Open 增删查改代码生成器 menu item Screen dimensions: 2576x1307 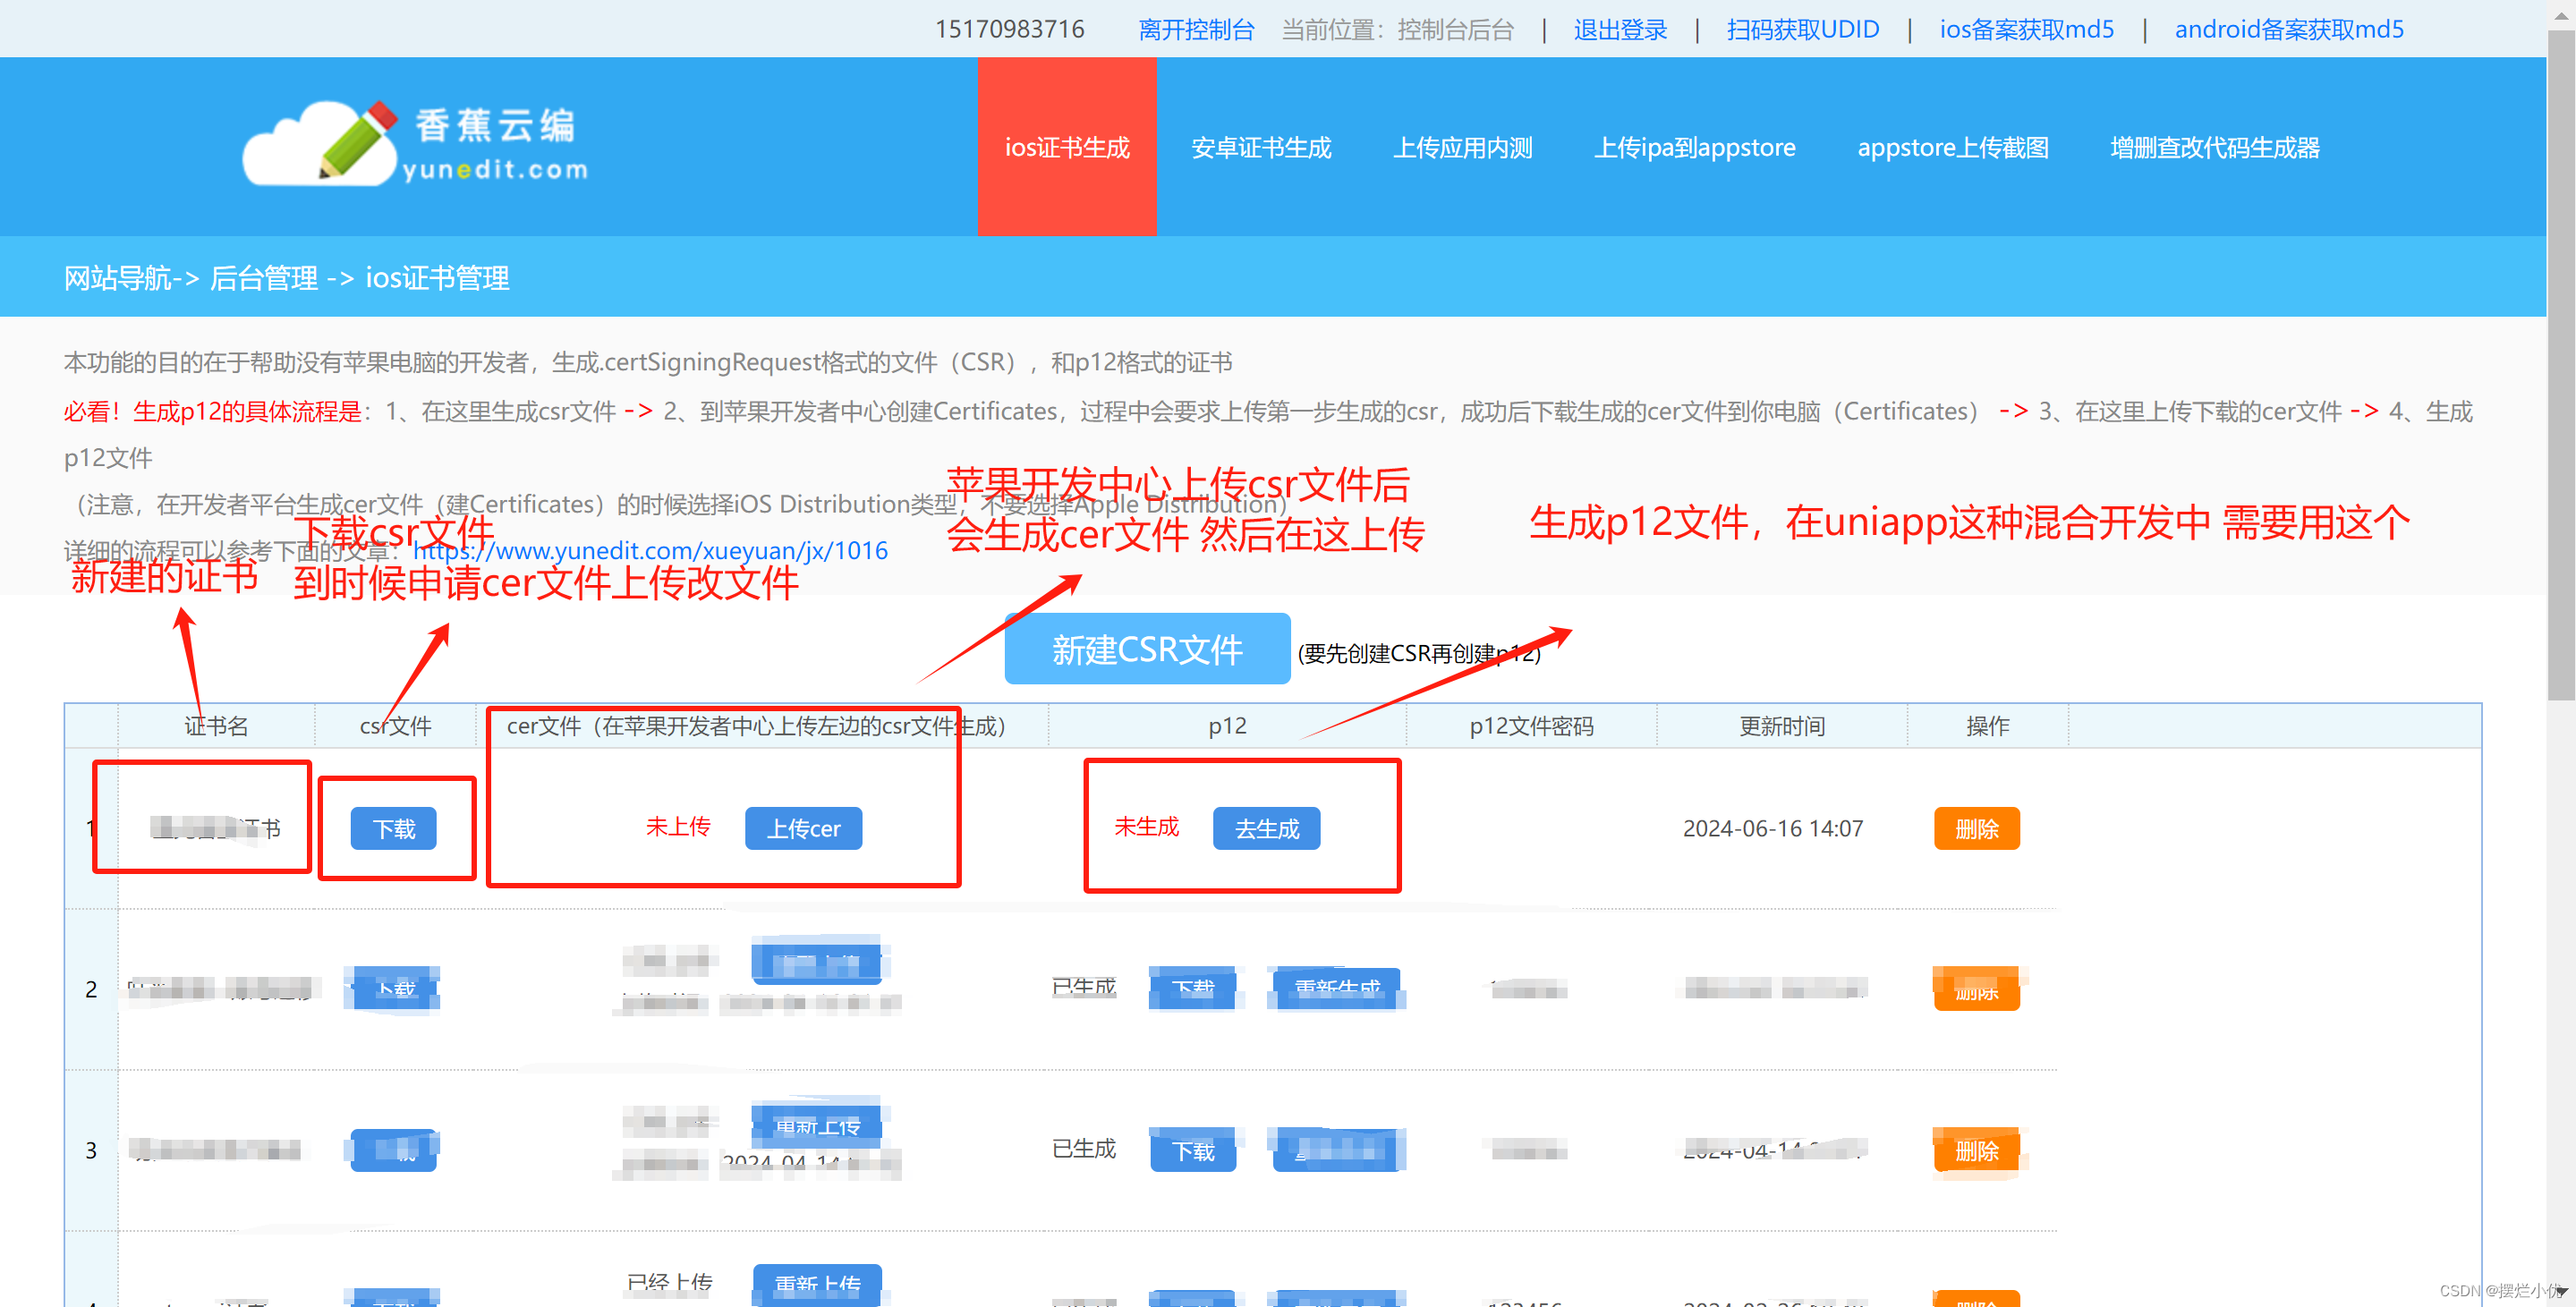coord(2214,148)
